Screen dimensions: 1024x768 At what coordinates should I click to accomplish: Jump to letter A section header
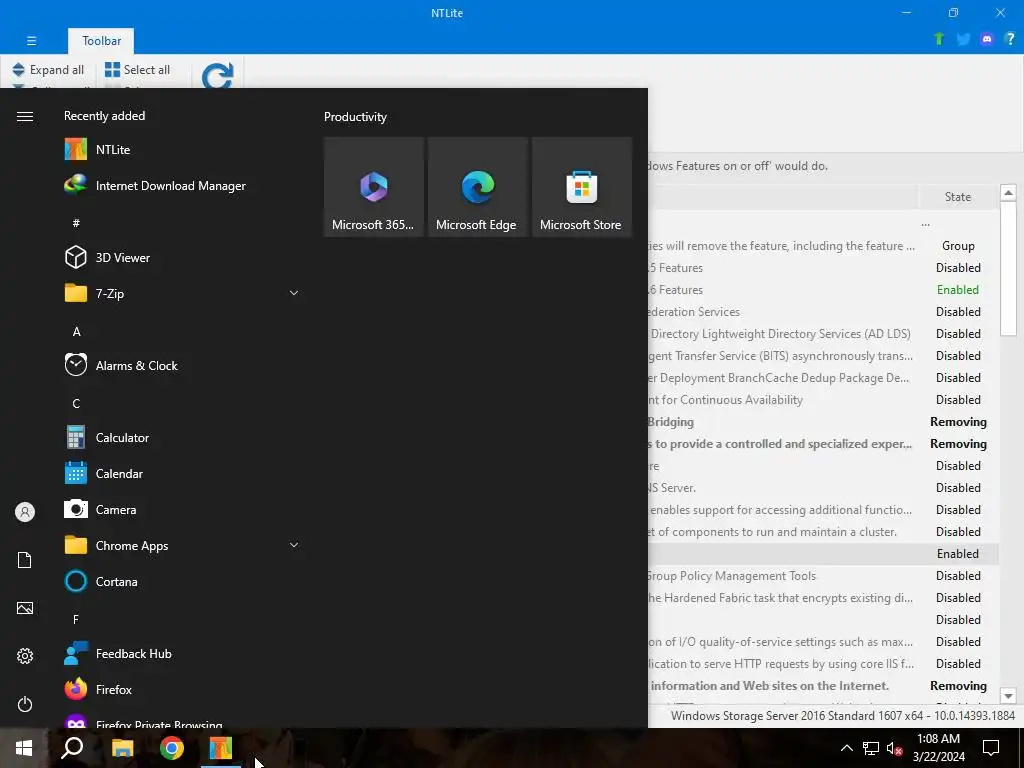pyautogui.click(x=76, y=332)
